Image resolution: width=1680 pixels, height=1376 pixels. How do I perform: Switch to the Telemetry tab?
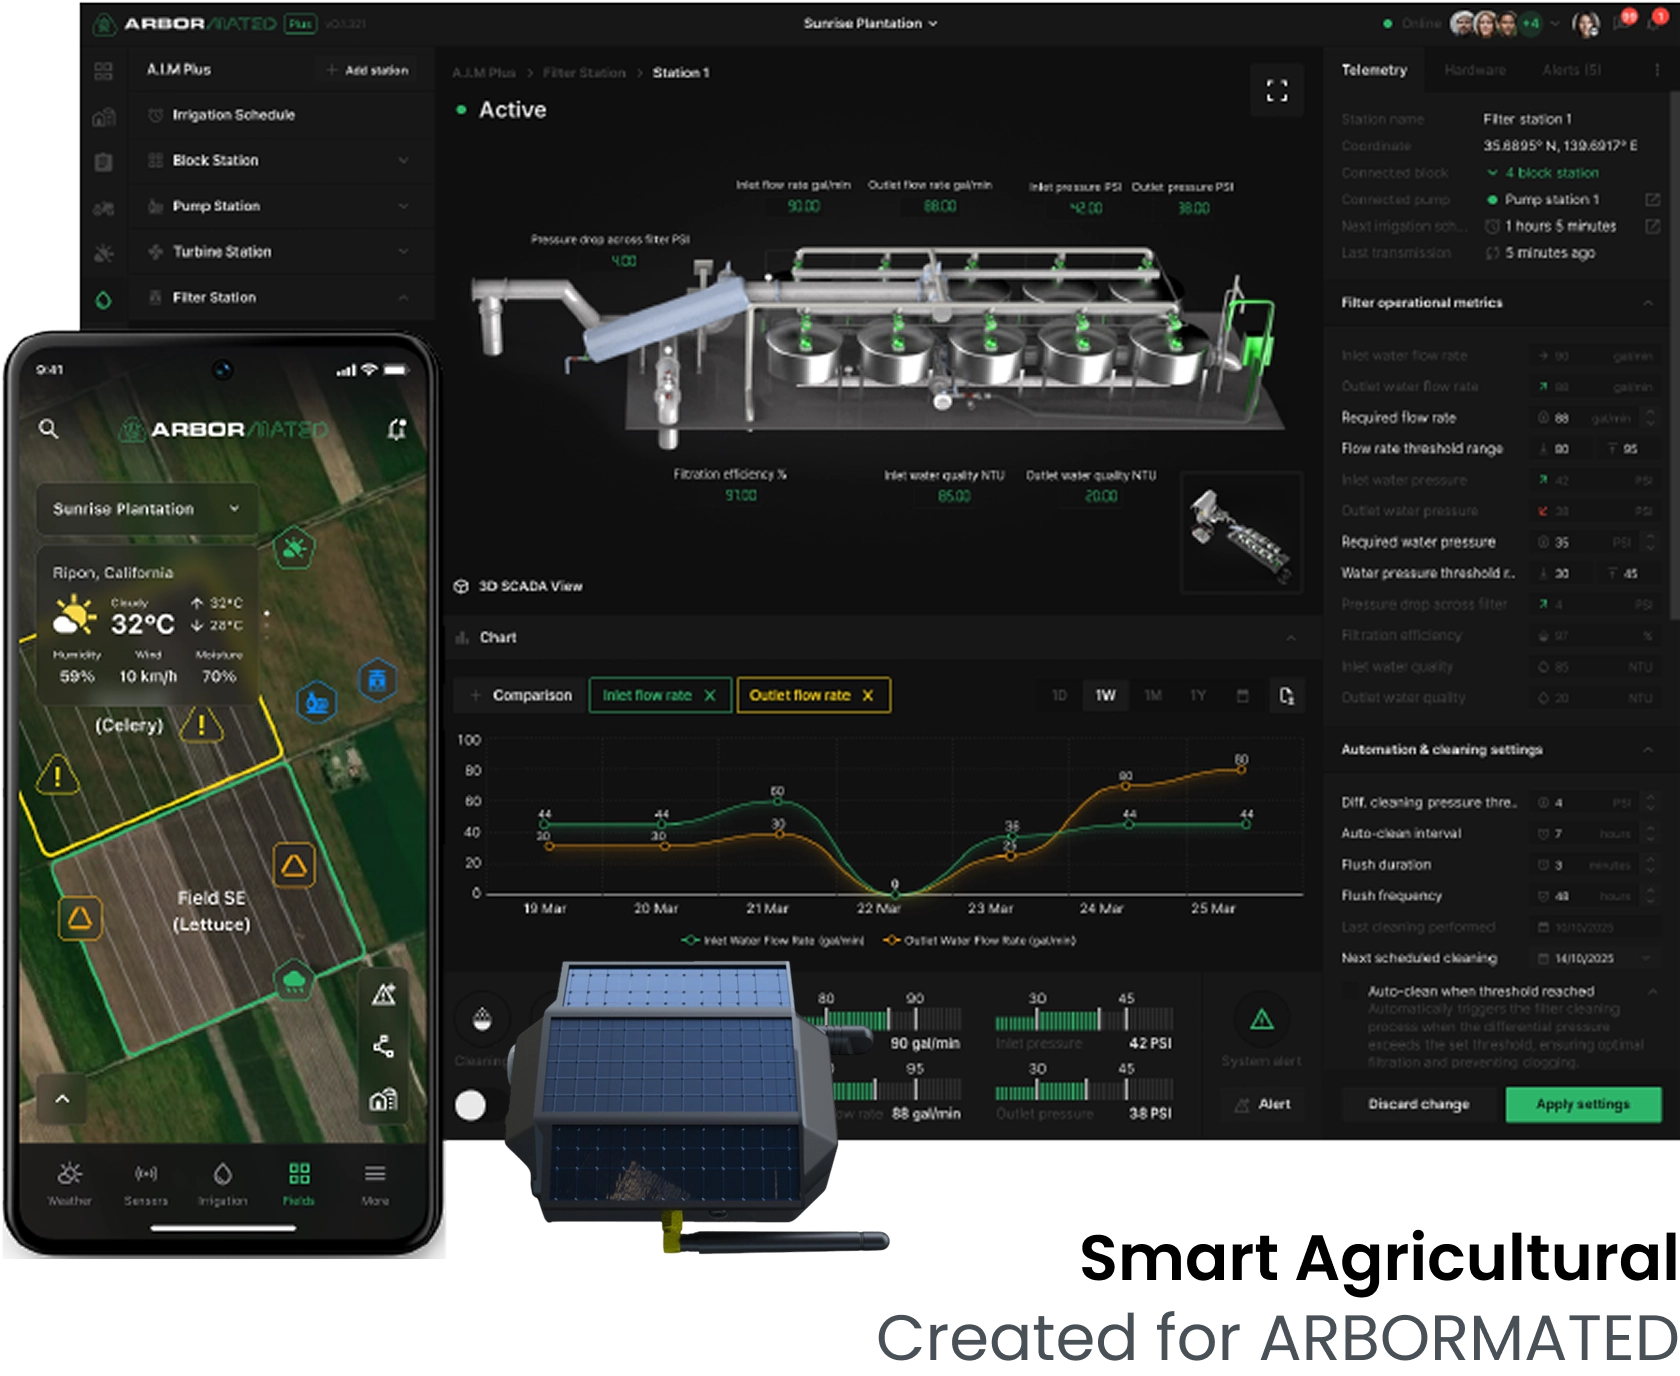click(x=1374, y=70)
